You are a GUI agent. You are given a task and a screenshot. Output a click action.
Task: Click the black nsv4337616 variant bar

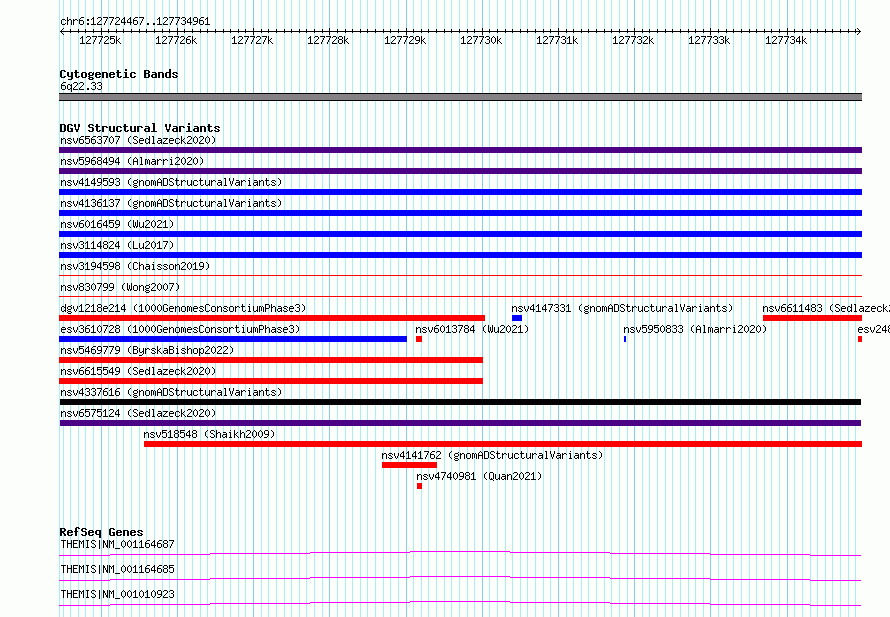pyautogui.click(x=460, y=402)
